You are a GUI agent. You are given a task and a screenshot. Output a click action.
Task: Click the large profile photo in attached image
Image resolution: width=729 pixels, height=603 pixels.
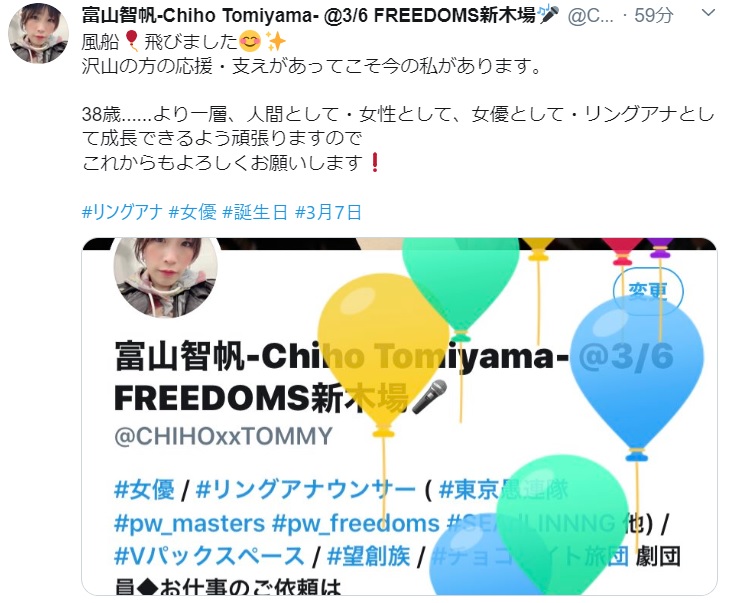tap(166, 278)
